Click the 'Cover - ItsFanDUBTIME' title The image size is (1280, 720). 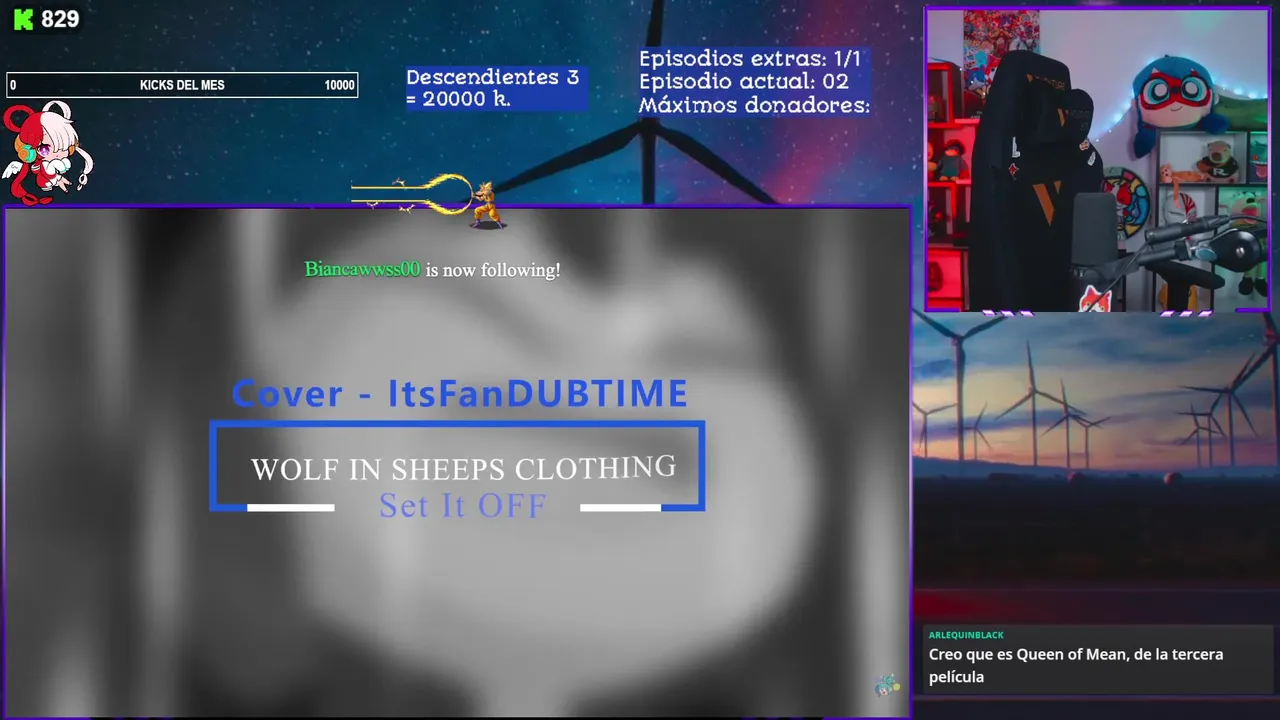point(460,393)
